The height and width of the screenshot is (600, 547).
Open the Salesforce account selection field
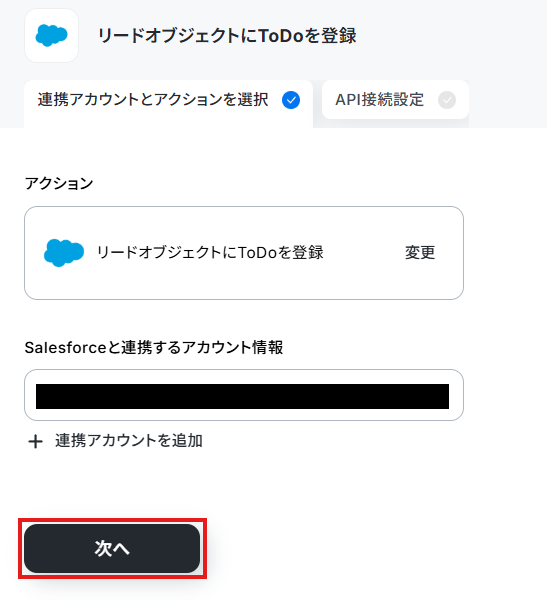click(x=244, y=395)
